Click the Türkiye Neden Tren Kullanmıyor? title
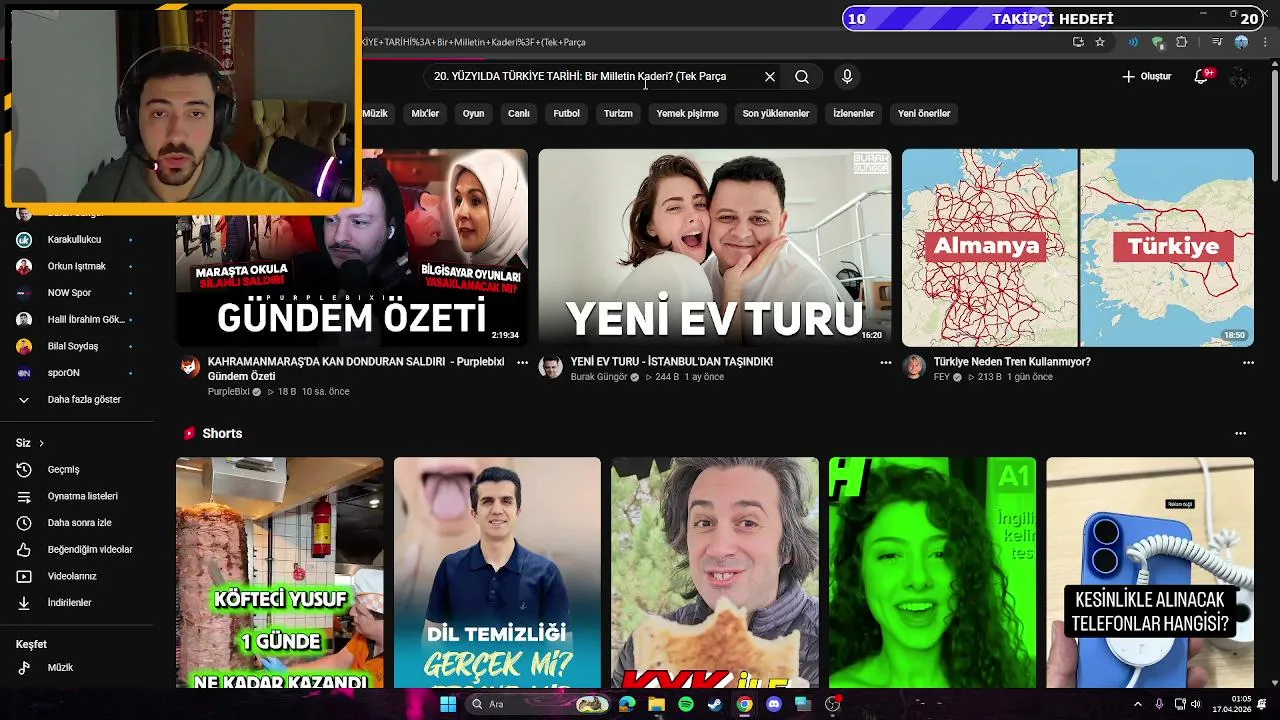This screenshot has width=1280, height=720. pos(1012,362)
